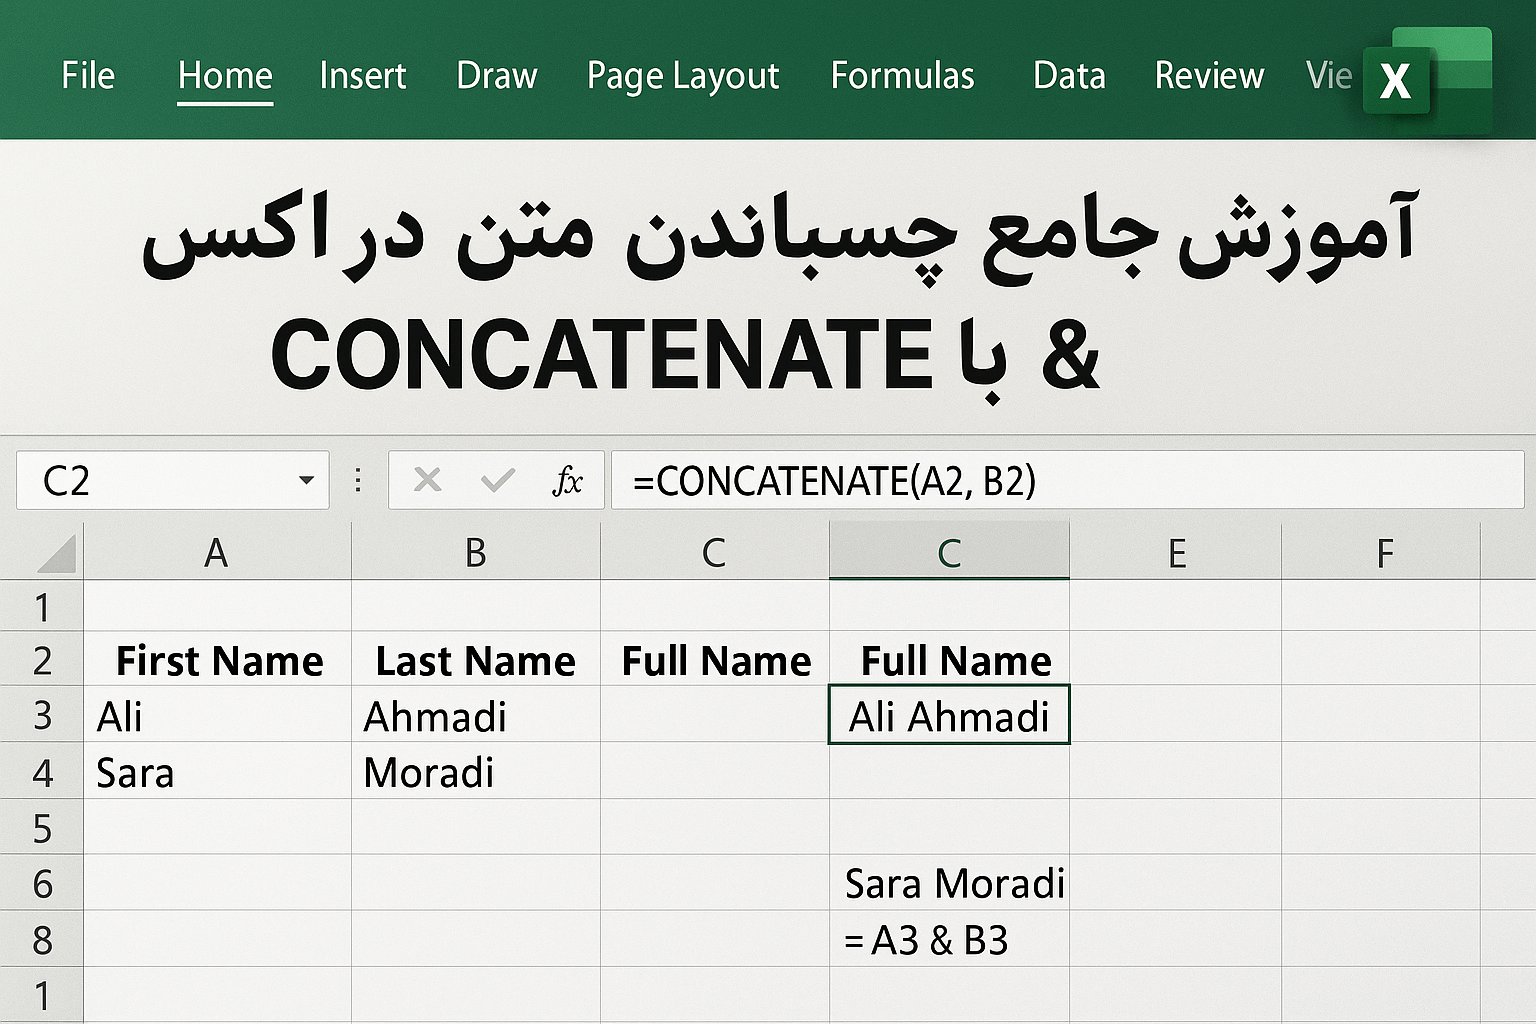Open the Data ribbon tab
This screenshot has width=1536, height=1024.
[x=1069, y=75]
